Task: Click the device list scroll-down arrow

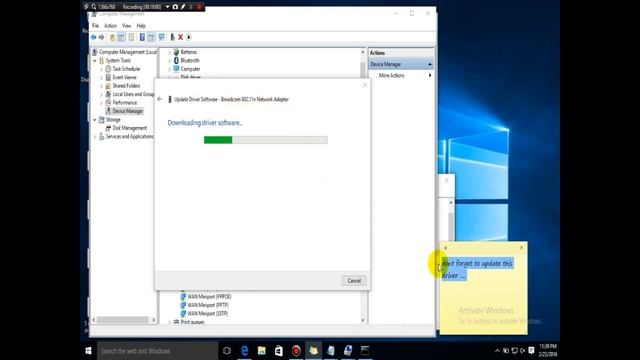Action: 363,320
